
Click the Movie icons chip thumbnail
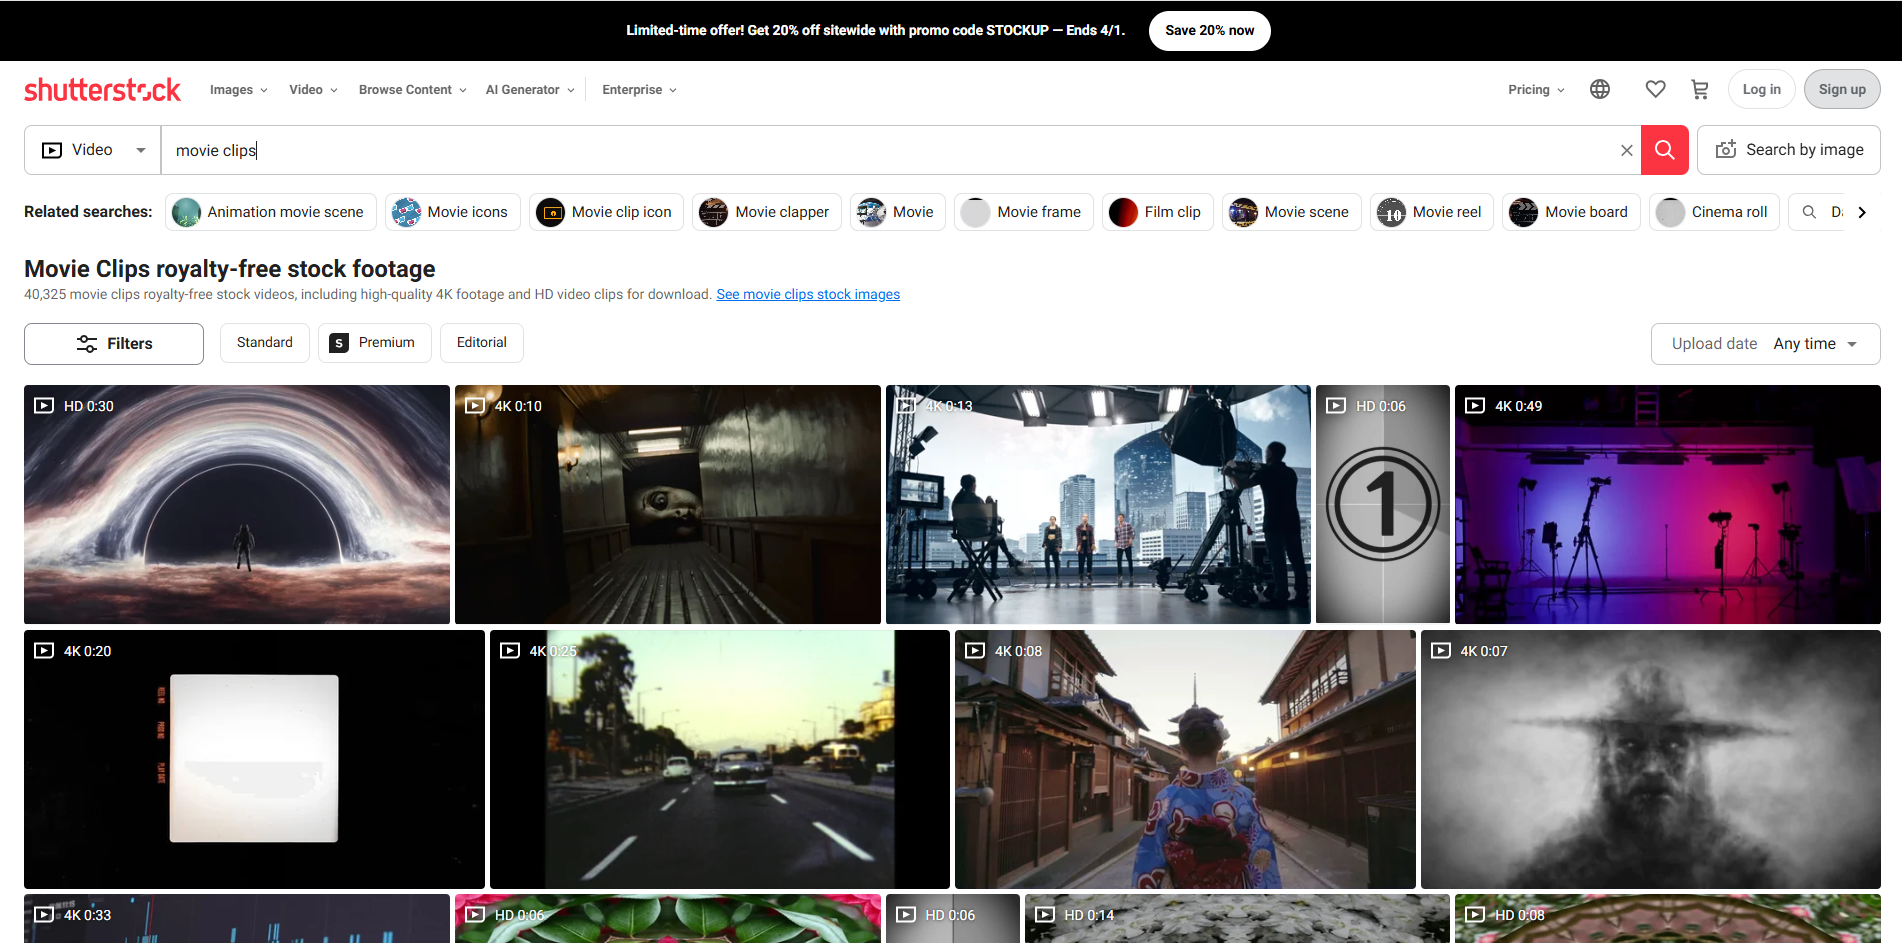(407, 212)
